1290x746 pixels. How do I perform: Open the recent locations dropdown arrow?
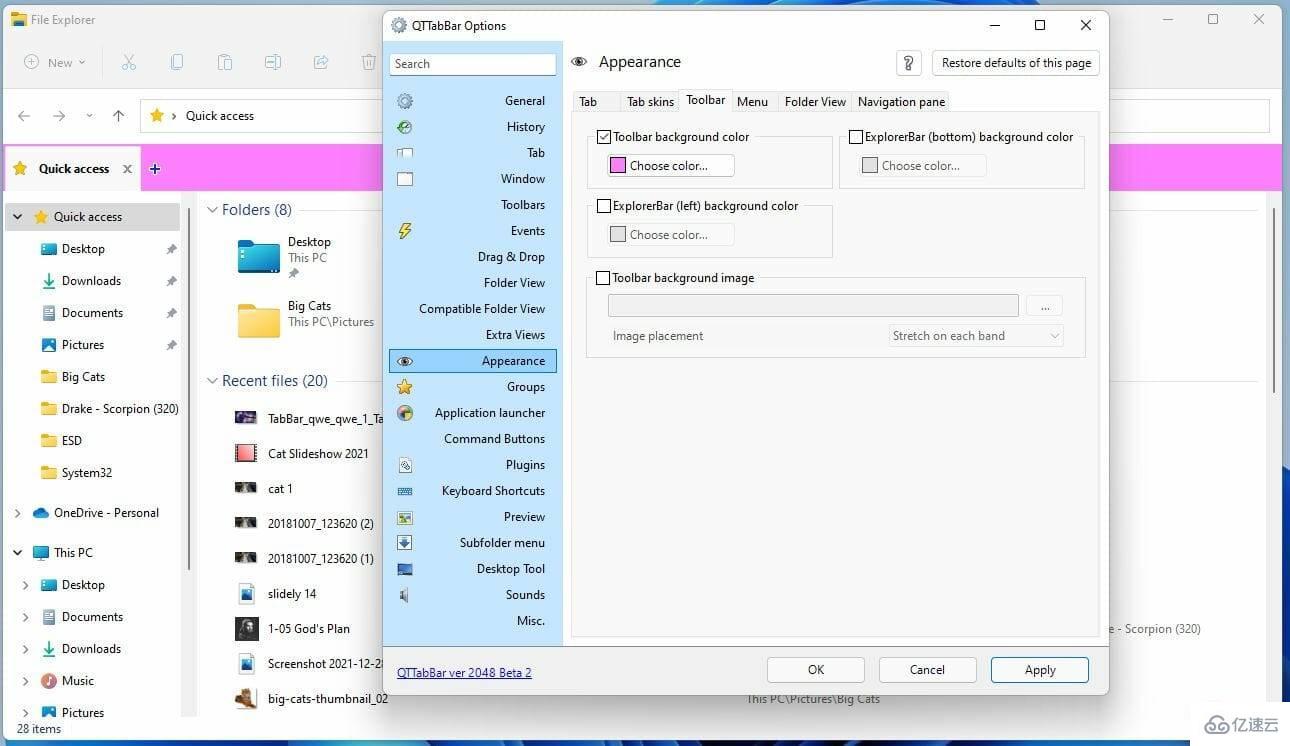[89, 116]
